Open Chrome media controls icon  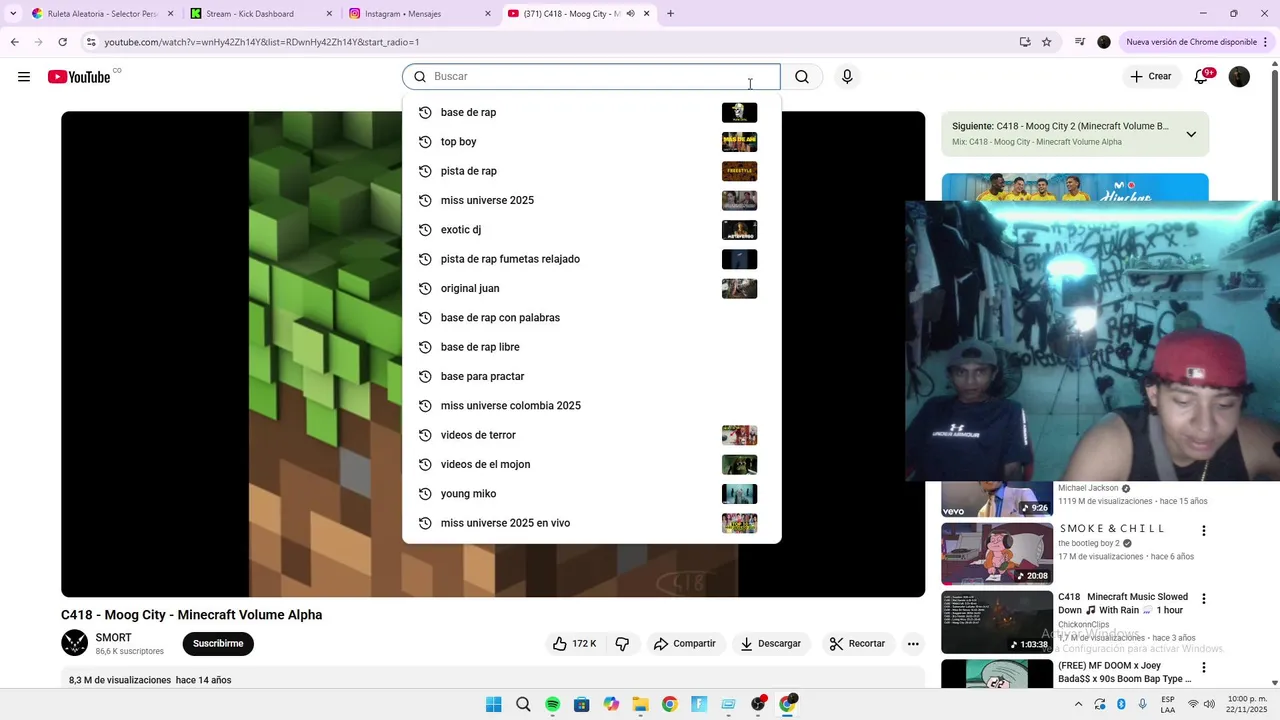click(x=1080, y=42)
